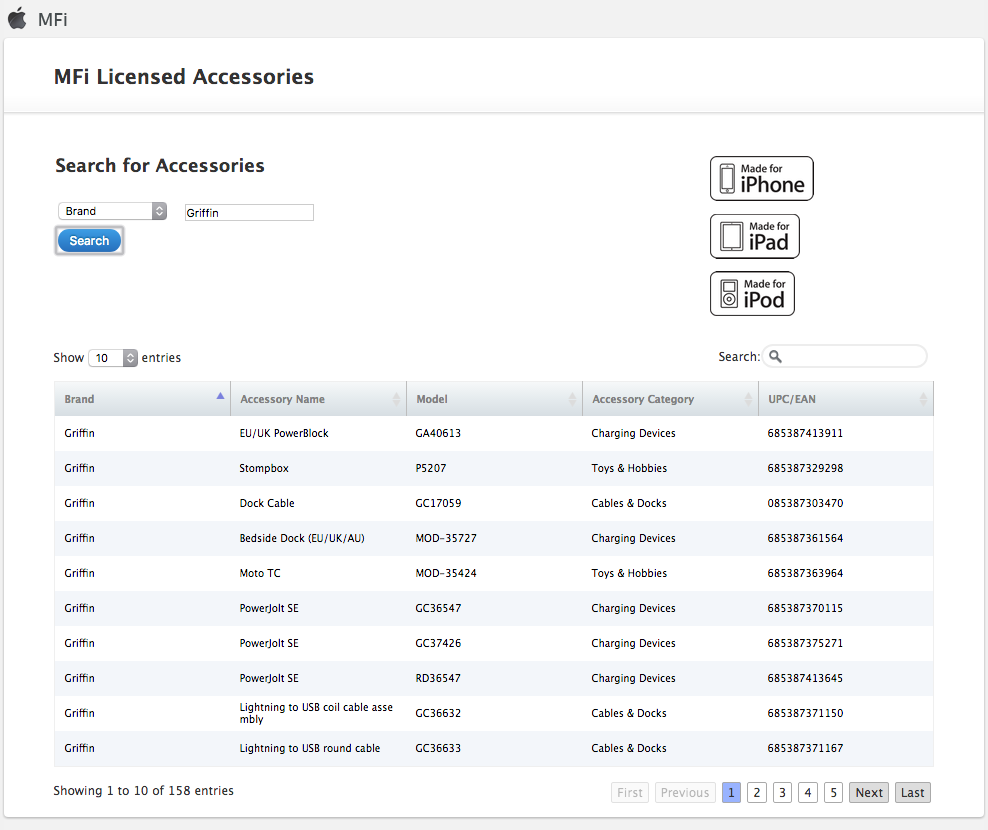Go to page 3 of results
Screen dimensions: 988x830
pos(782,793)
